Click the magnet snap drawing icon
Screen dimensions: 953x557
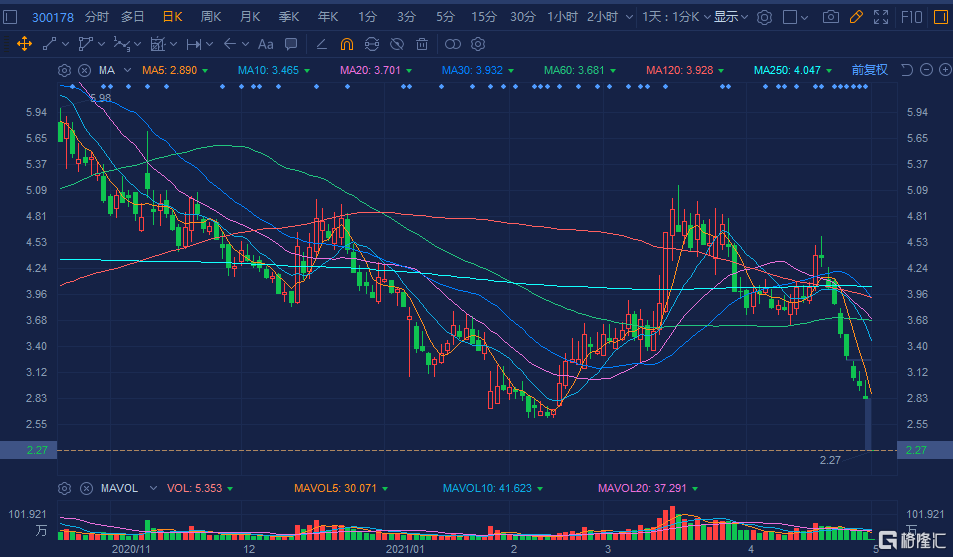click(x=346, y=44)
